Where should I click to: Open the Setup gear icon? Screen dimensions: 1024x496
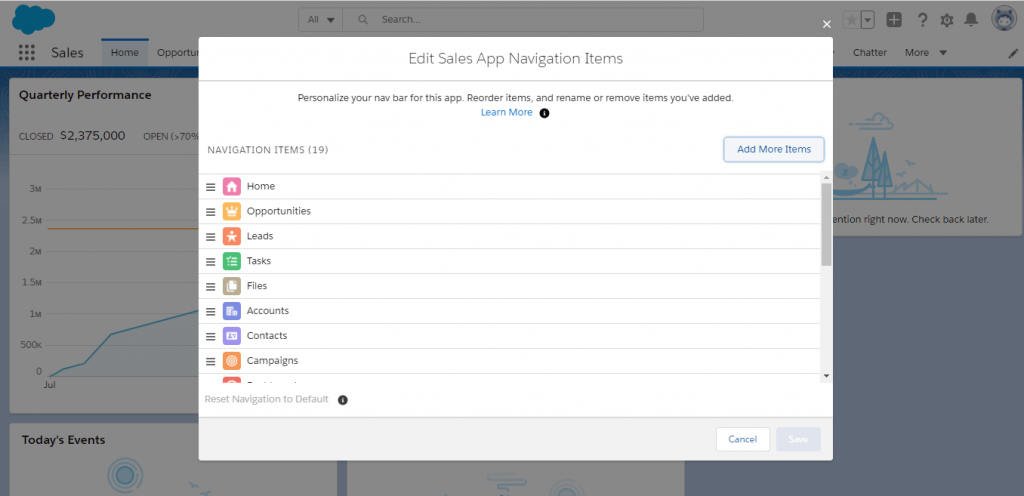tap(947, 20)
